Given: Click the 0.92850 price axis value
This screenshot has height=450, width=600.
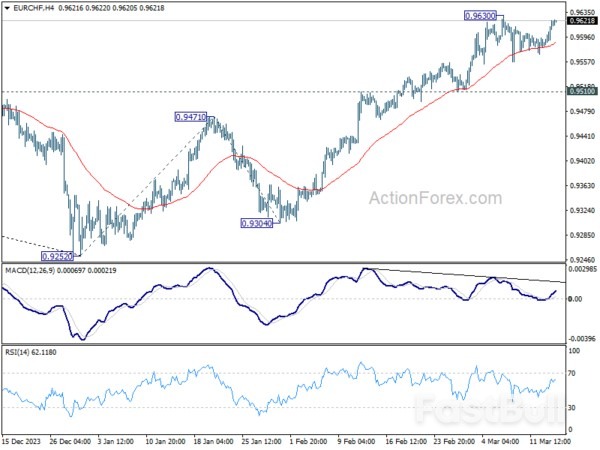Looking at the screenshot, I should (582, 235).
